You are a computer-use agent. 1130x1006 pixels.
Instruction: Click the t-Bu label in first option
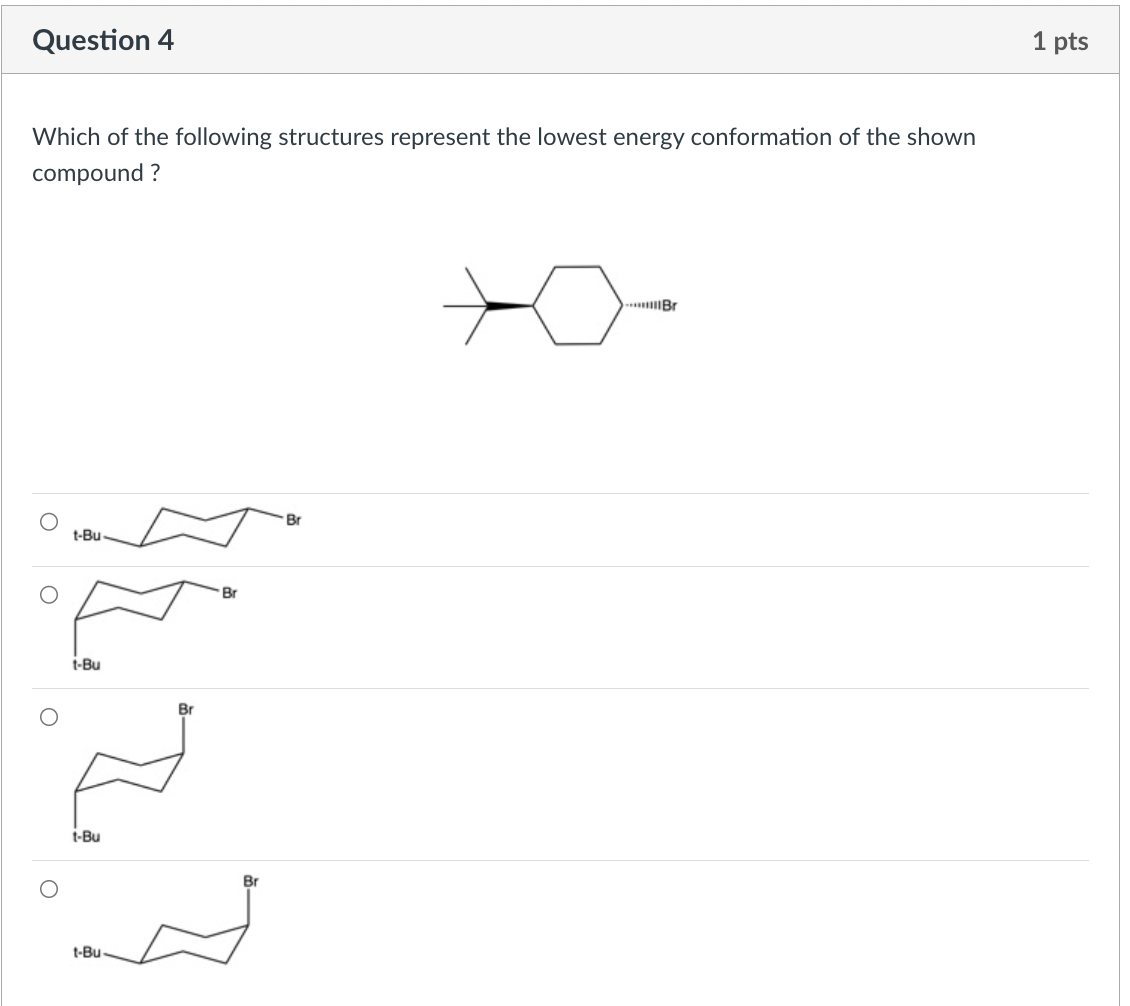tap(85, 535)
